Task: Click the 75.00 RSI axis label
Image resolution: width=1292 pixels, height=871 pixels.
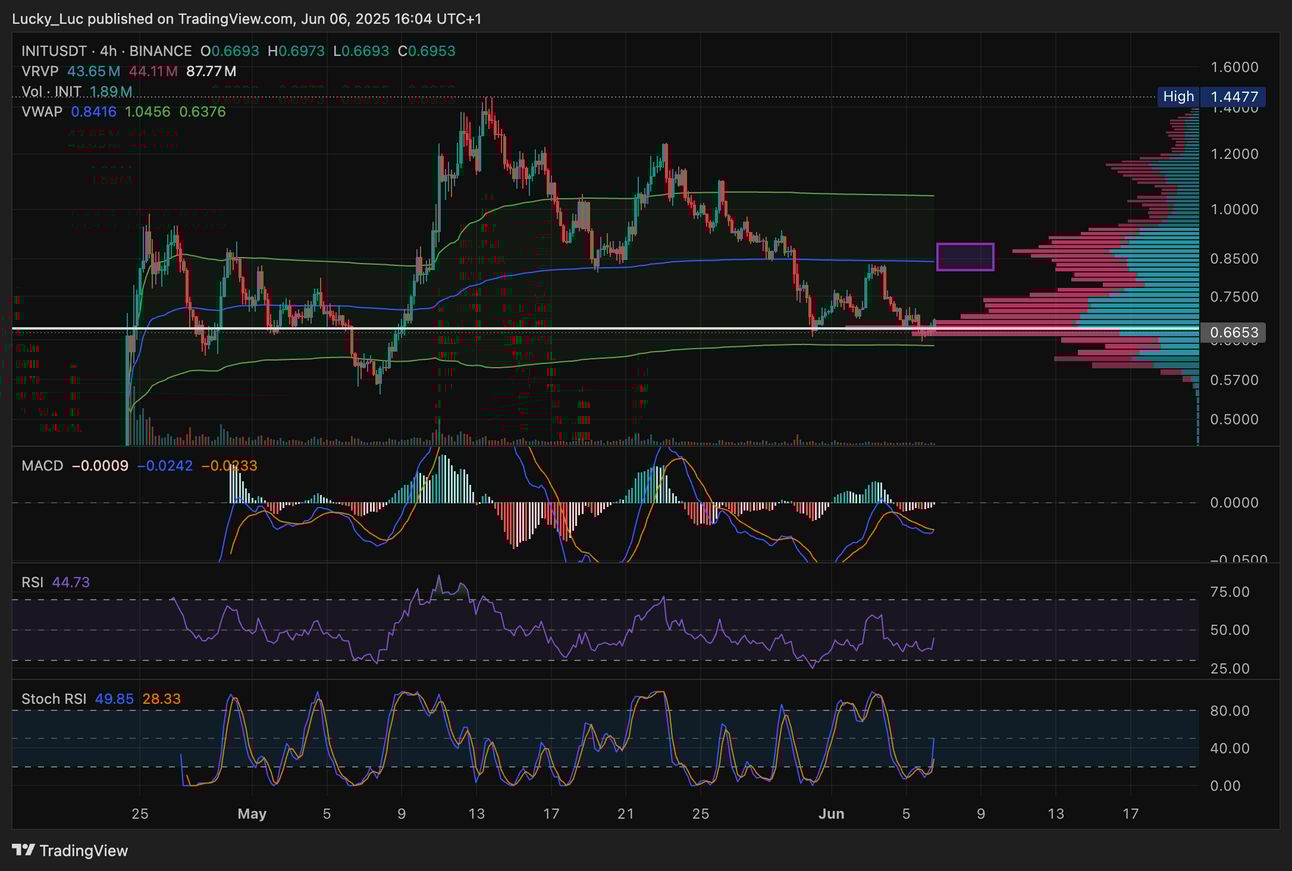Action: [1230, 592]
